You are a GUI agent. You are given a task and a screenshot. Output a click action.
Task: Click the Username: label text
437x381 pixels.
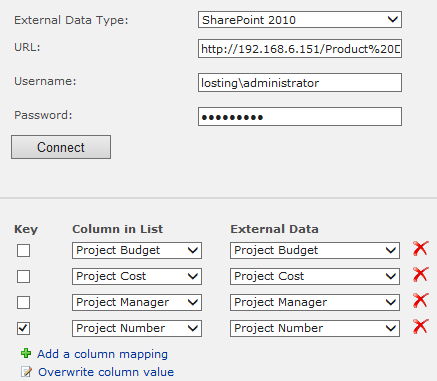point(45,81)
